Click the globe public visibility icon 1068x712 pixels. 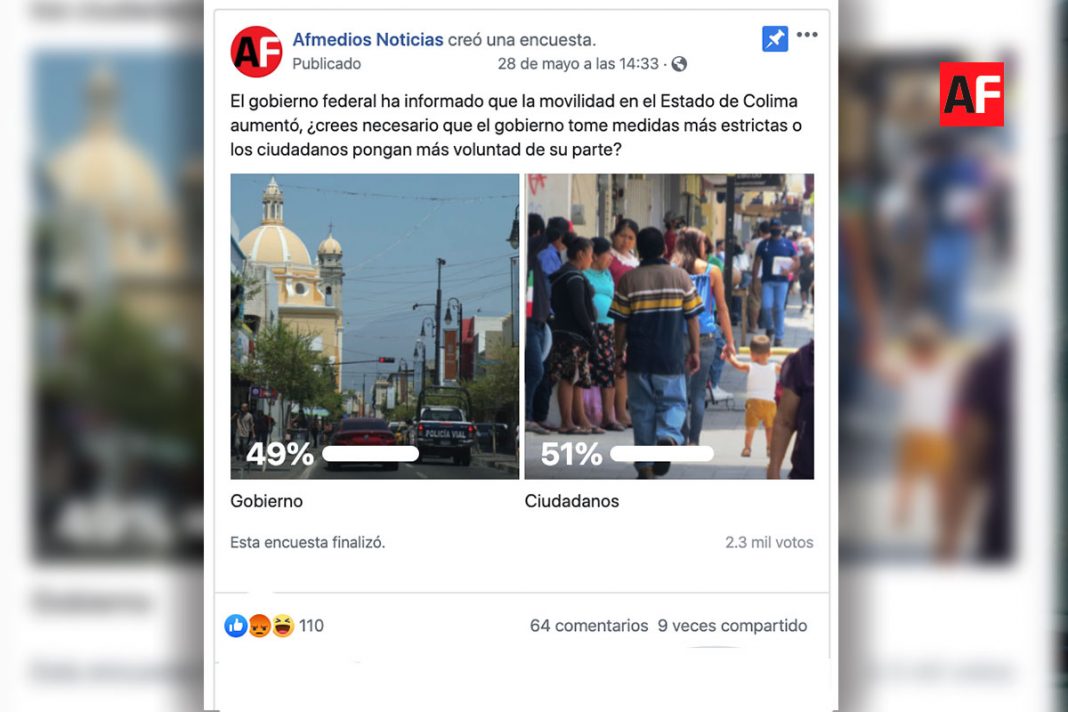(x=679, y=64)
